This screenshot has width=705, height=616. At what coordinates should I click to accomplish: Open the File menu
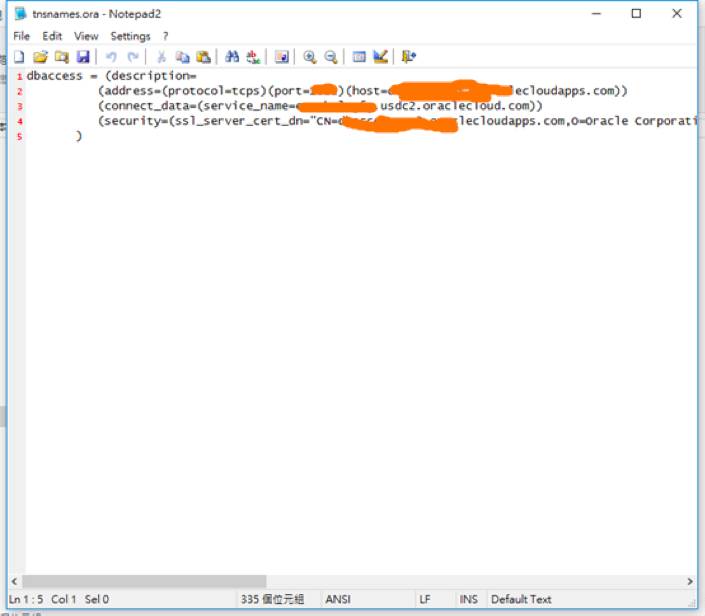21,36
